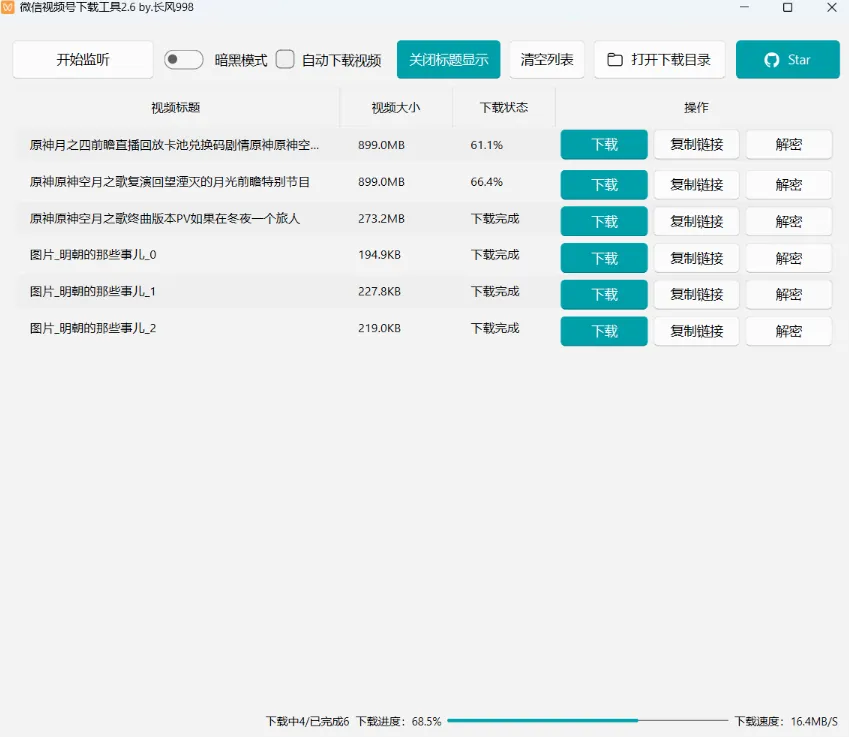Select the 图片_明朝的那些事儿_0 title
The width and height of the screenshot is (849, 737).
tap(93, 255)
